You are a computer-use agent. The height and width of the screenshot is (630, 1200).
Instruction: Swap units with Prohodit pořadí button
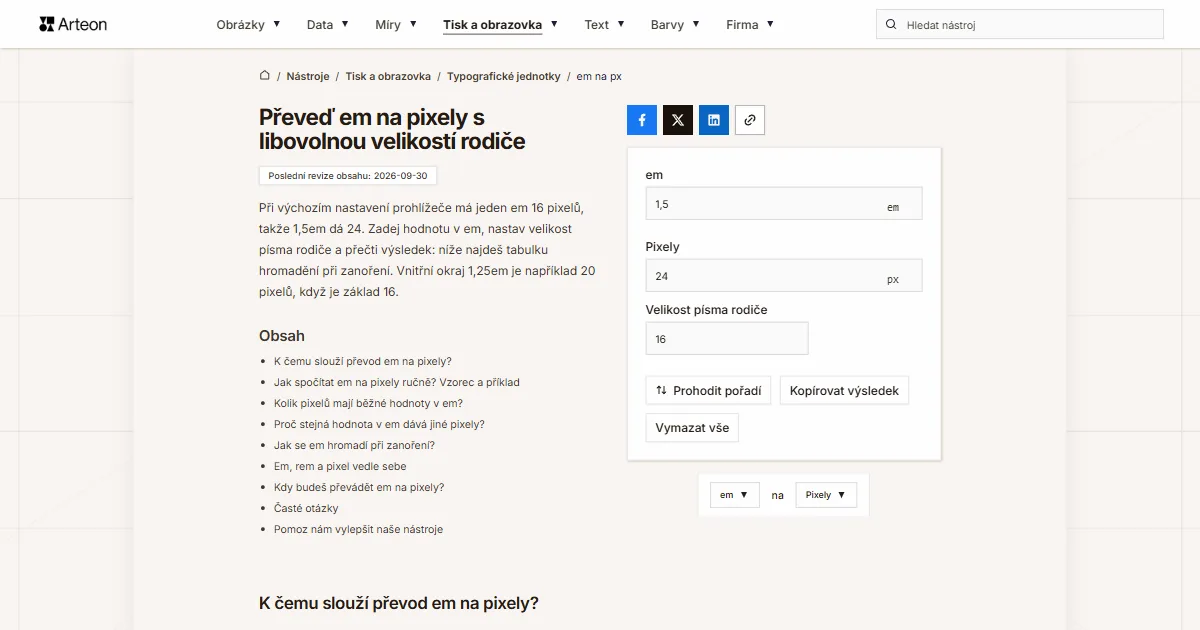pos(709,391)
